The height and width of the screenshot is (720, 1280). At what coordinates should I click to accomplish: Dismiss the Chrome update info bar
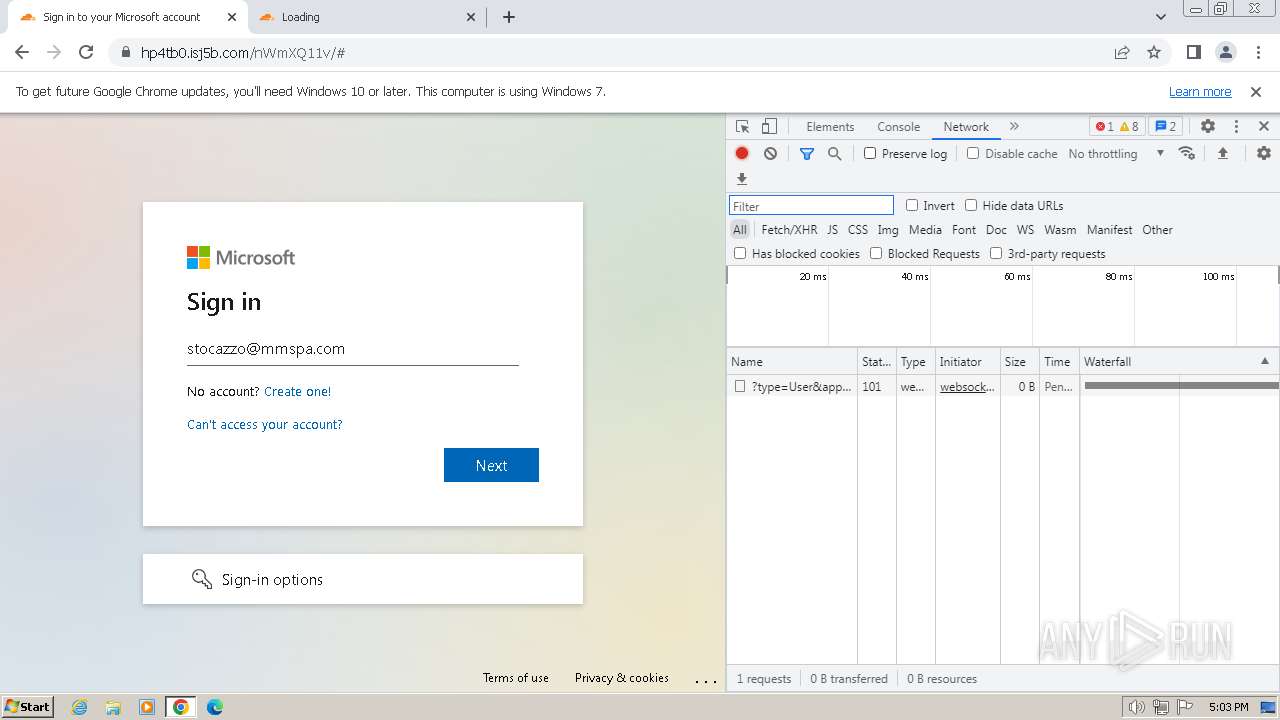coord(1256,91)
